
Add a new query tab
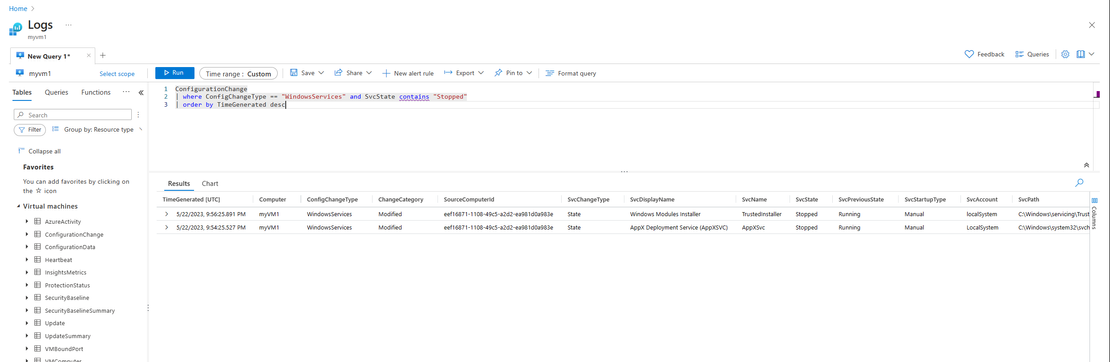pyautogui.click(x=103, y=55)
